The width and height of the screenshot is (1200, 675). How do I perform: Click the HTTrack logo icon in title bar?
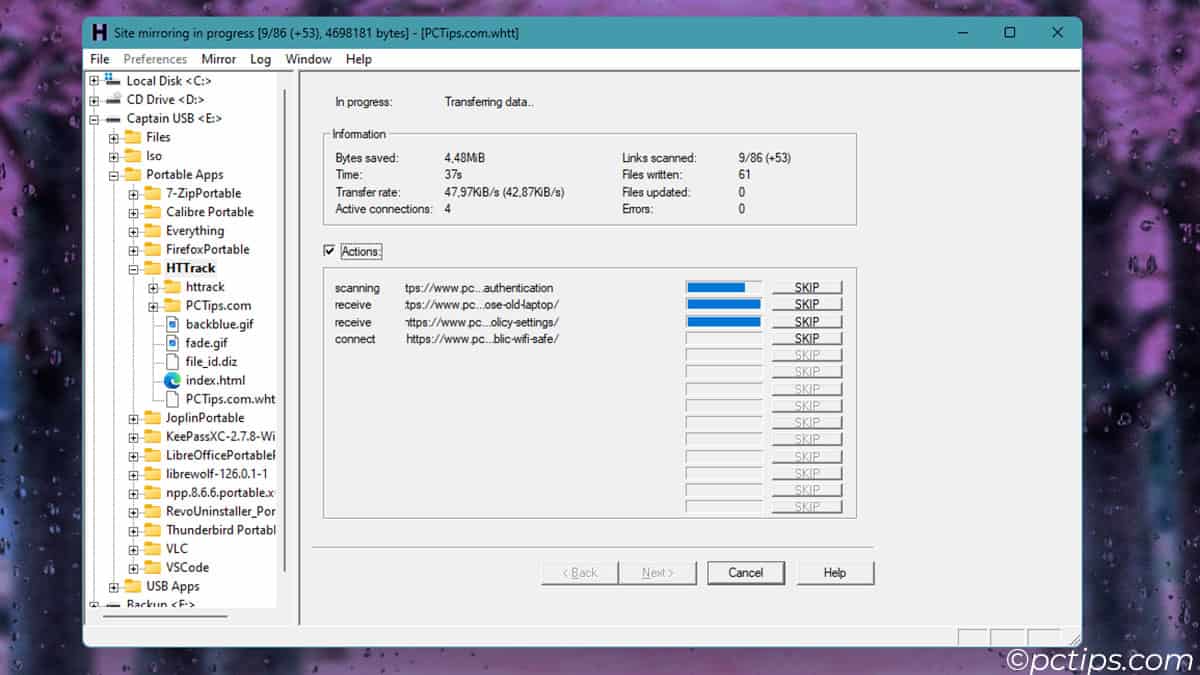(100, 32)
